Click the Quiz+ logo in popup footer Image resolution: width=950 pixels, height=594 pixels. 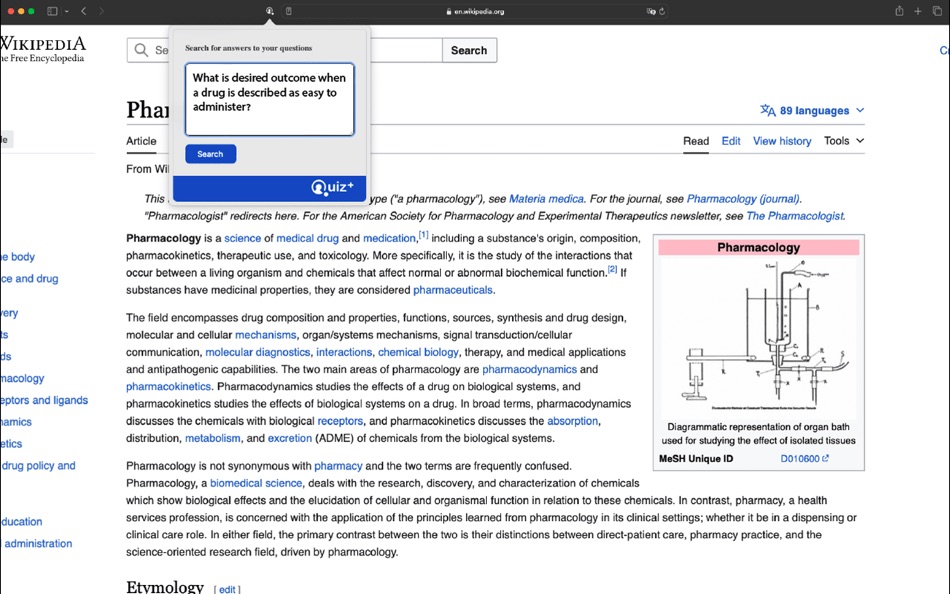pos(332,187)
